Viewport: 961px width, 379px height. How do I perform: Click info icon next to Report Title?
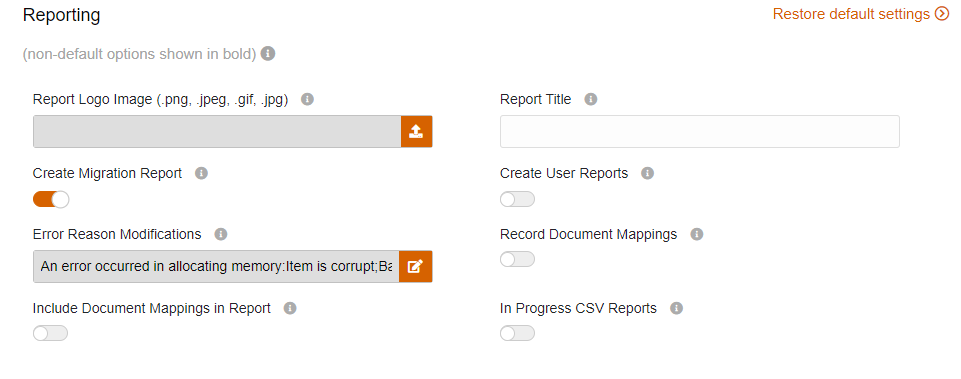591,99
